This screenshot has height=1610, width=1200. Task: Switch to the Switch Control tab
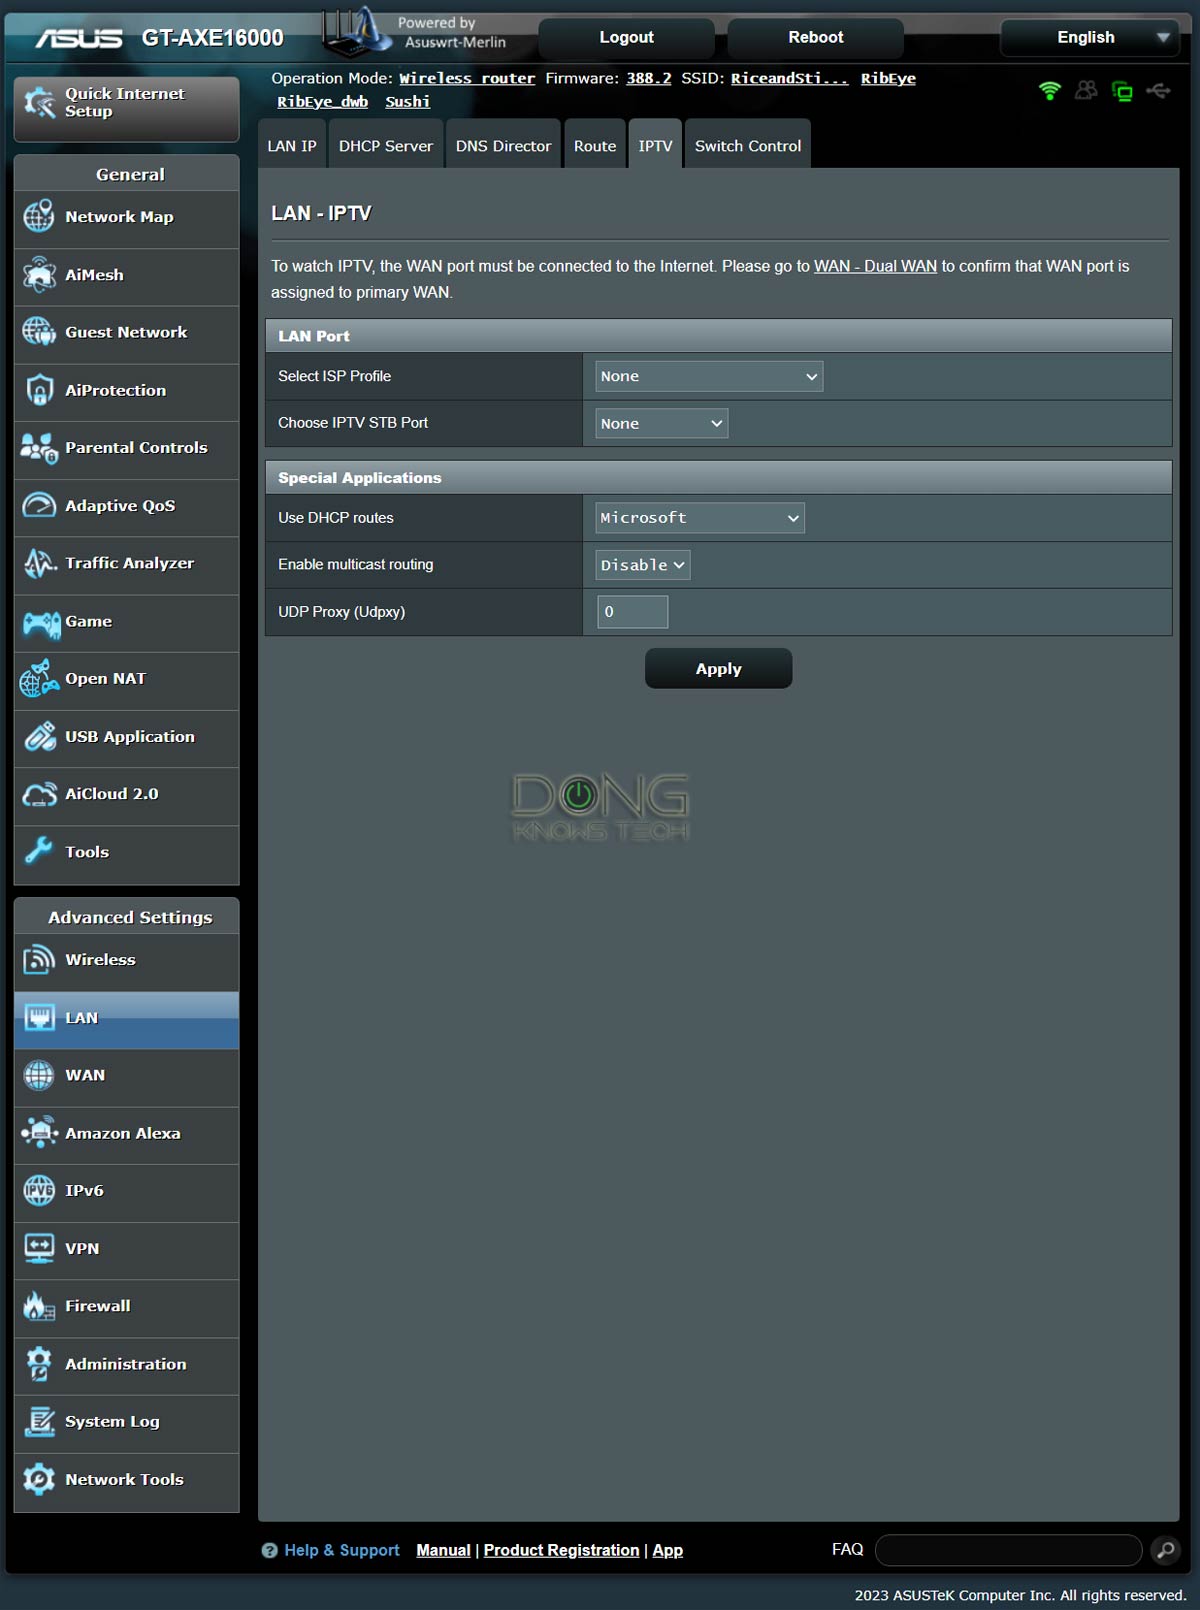747,146
